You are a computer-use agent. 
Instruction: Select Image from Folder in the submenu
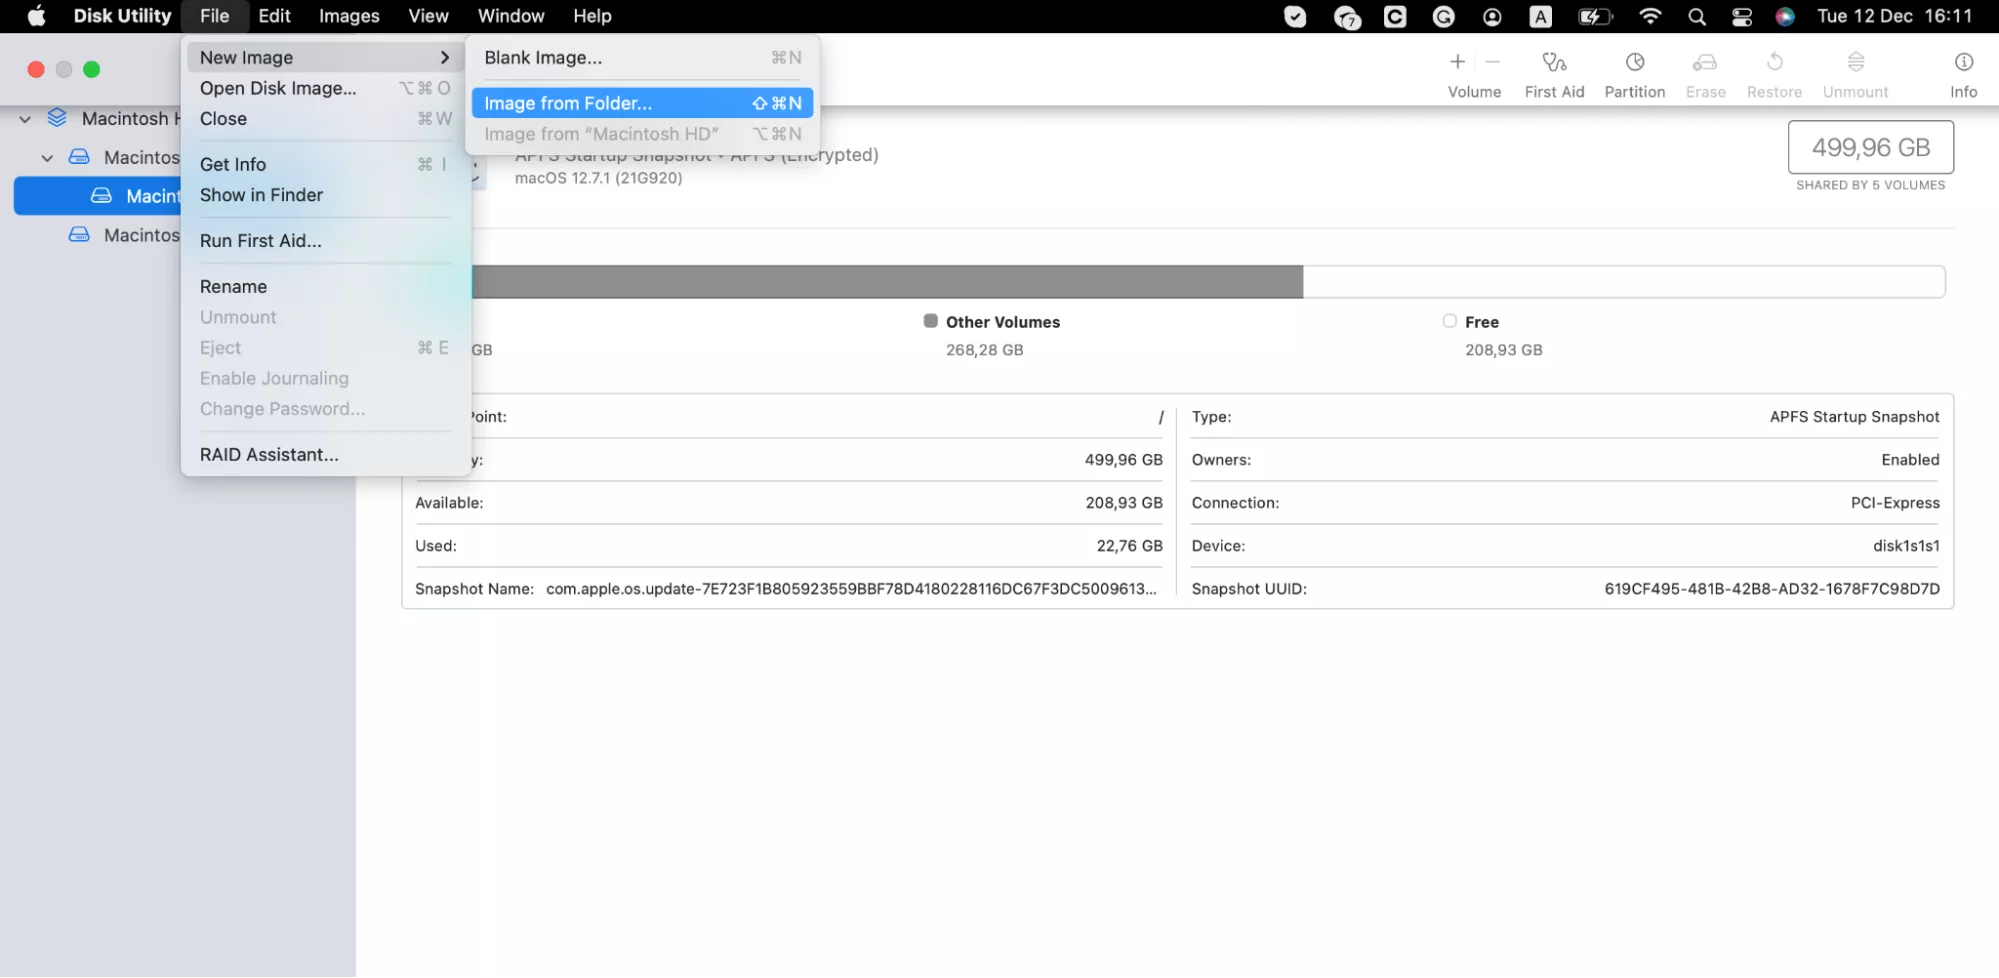567,103
